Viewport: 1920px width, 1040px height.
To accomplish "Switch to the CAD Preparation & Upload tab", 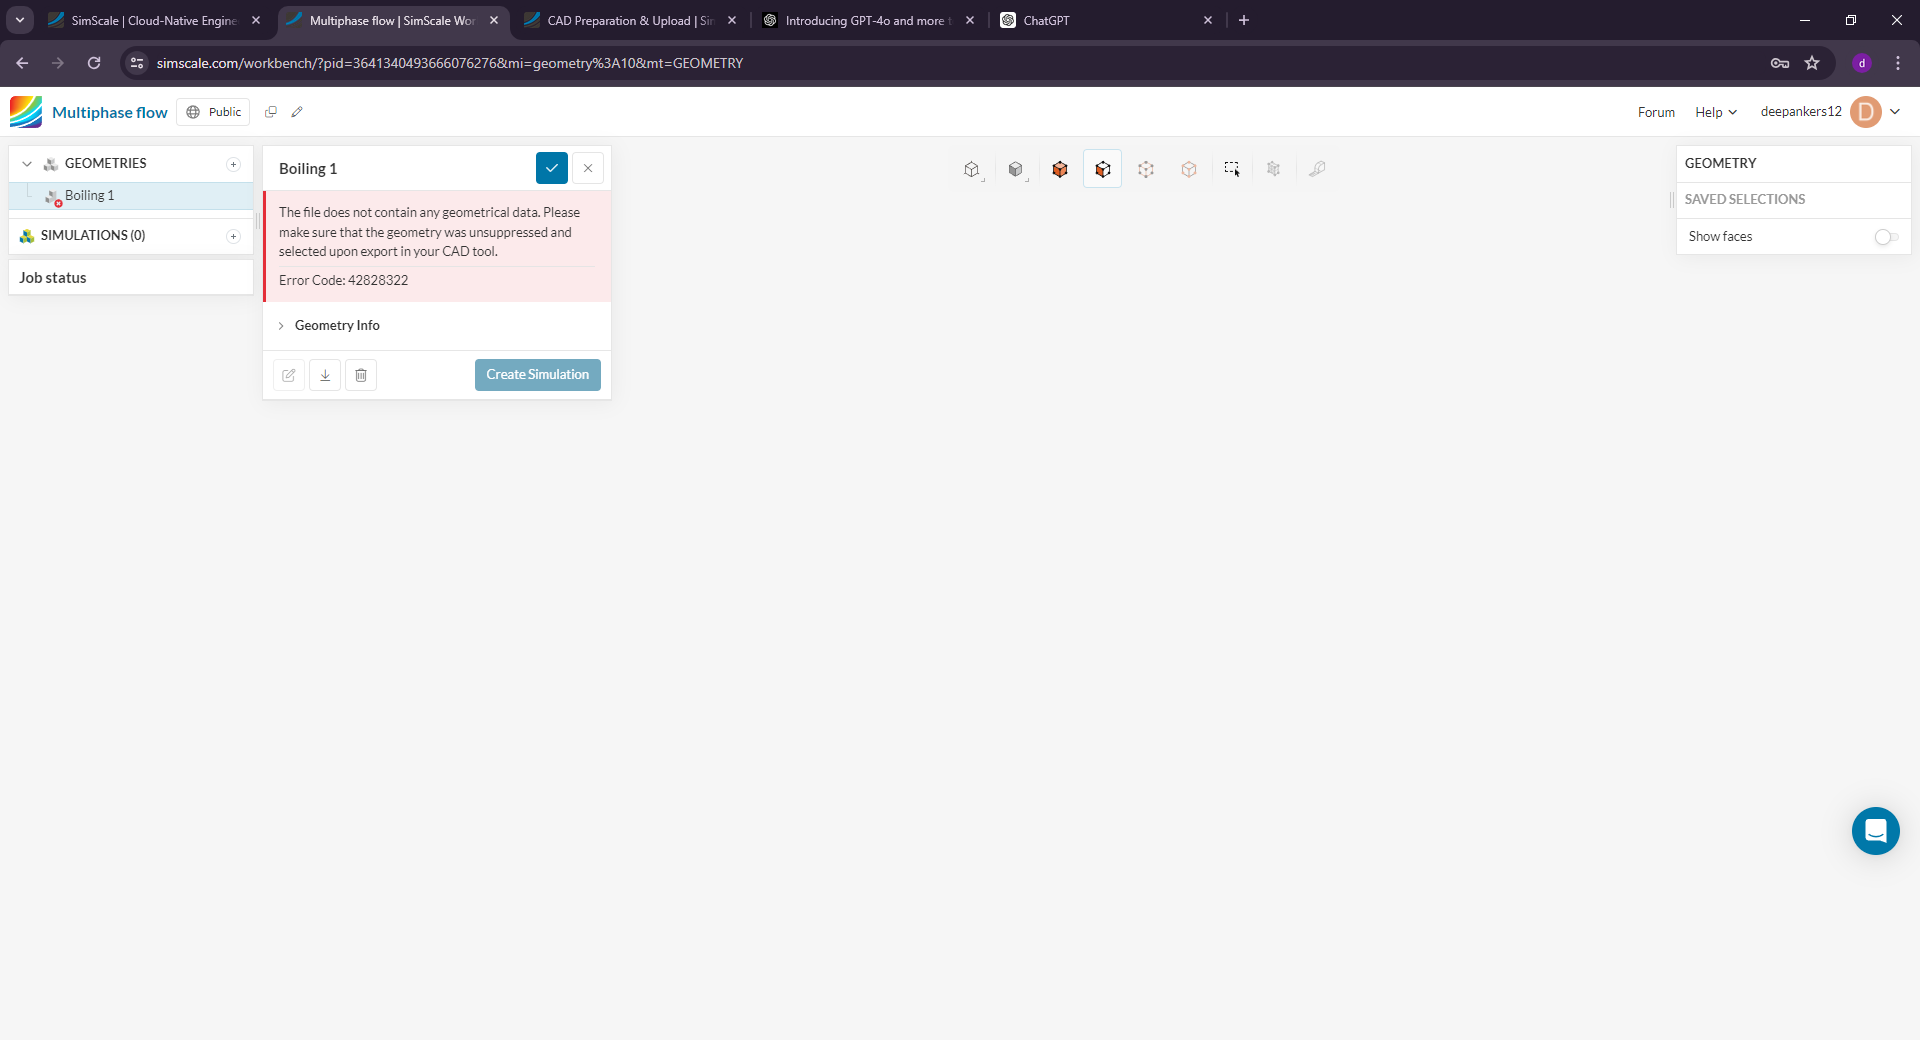I will (x=630, y=20).
